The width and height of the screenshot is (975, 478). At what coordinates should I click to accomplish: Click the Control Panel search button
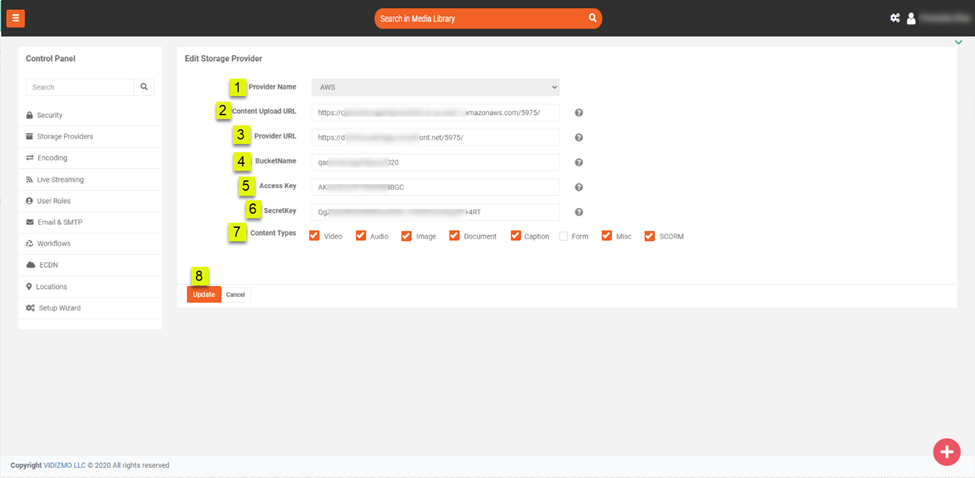tap(144, 88)
